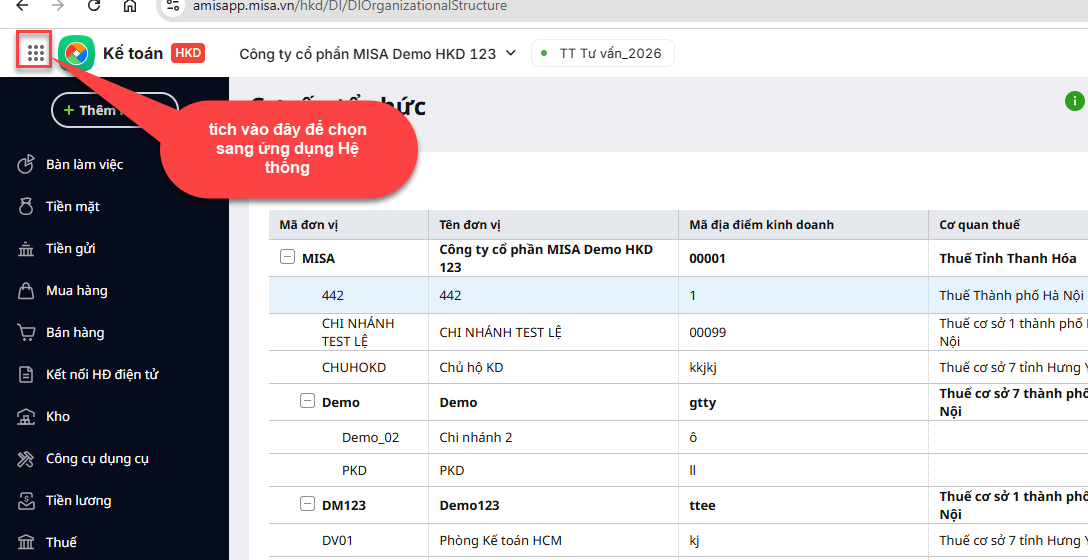The image size is (1088, 560).
Task: Open Kho inventory module
Action: (57, 416)
